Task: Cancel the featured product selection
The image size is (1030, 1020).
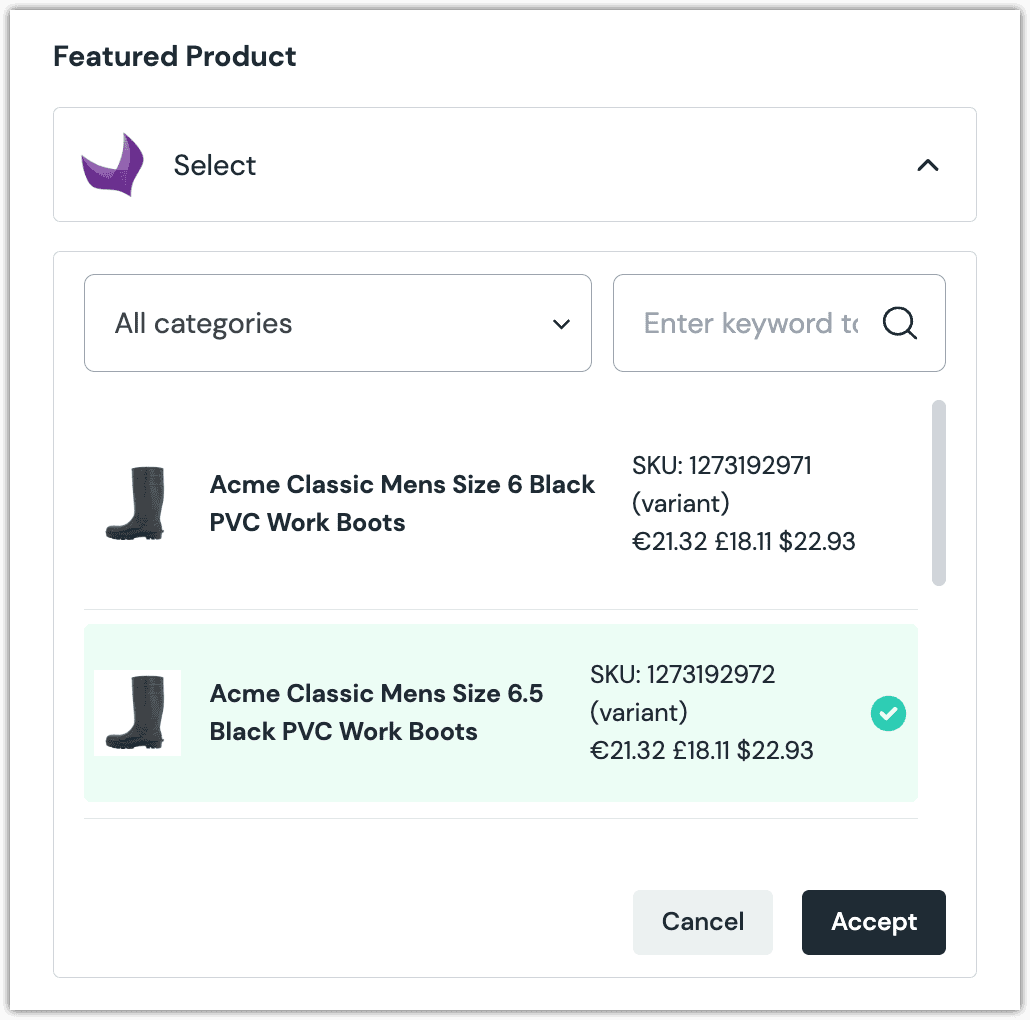Action: 702,922
